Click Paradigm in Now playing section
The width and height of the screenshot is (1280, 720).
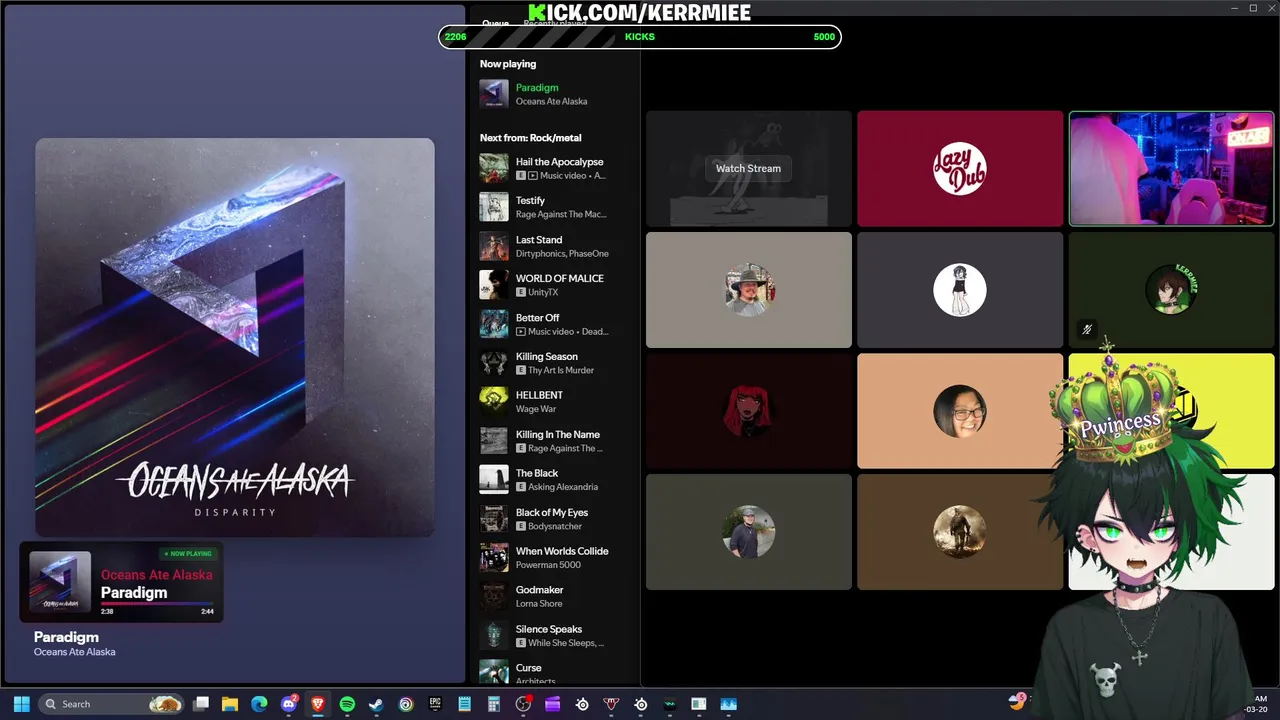click(x=537, y=88)
